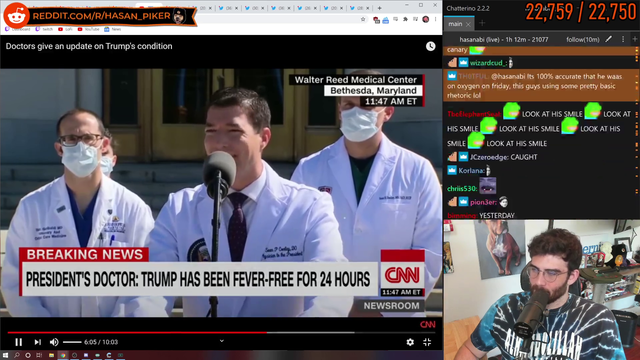Click the chriis530 username in chat
640x360 pixels.
[462, 189]
